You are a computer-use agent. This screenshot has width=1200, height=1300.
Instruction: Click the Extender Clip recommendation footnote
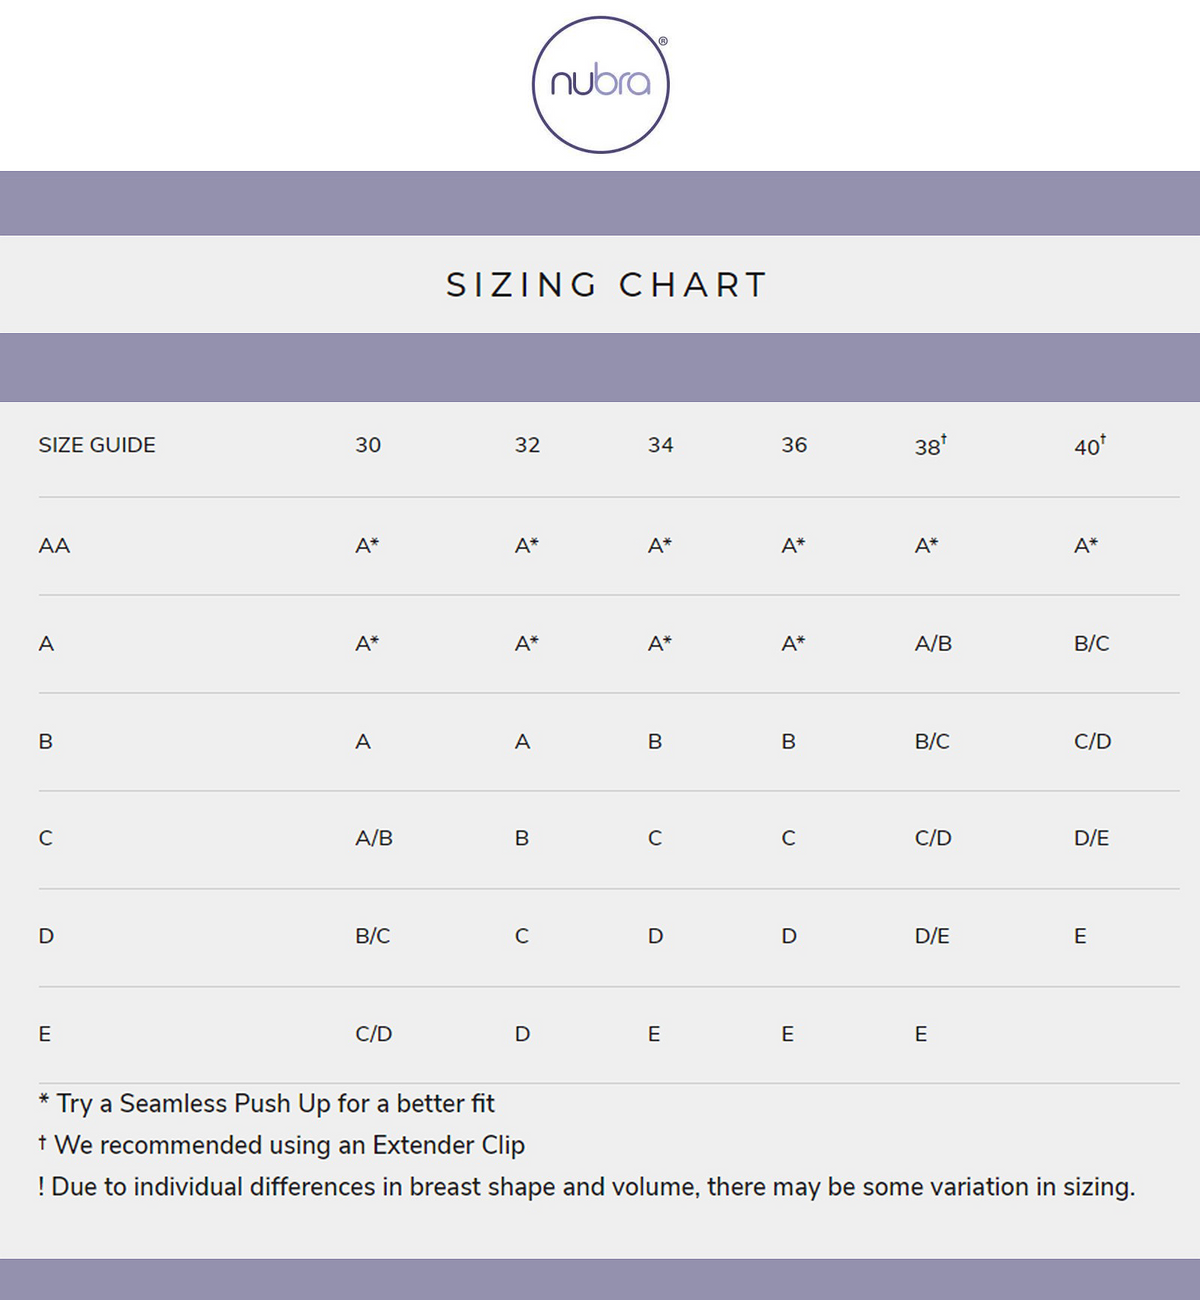tap(282, 1145)
